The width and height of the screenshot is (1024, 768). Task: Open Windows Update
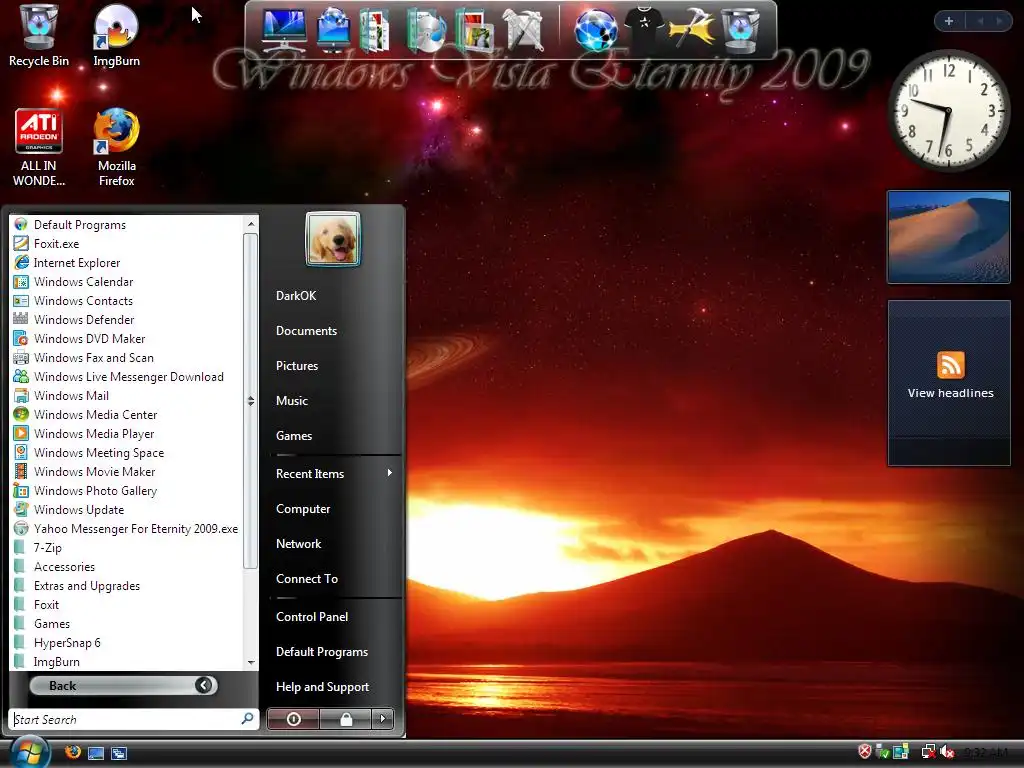127,509
